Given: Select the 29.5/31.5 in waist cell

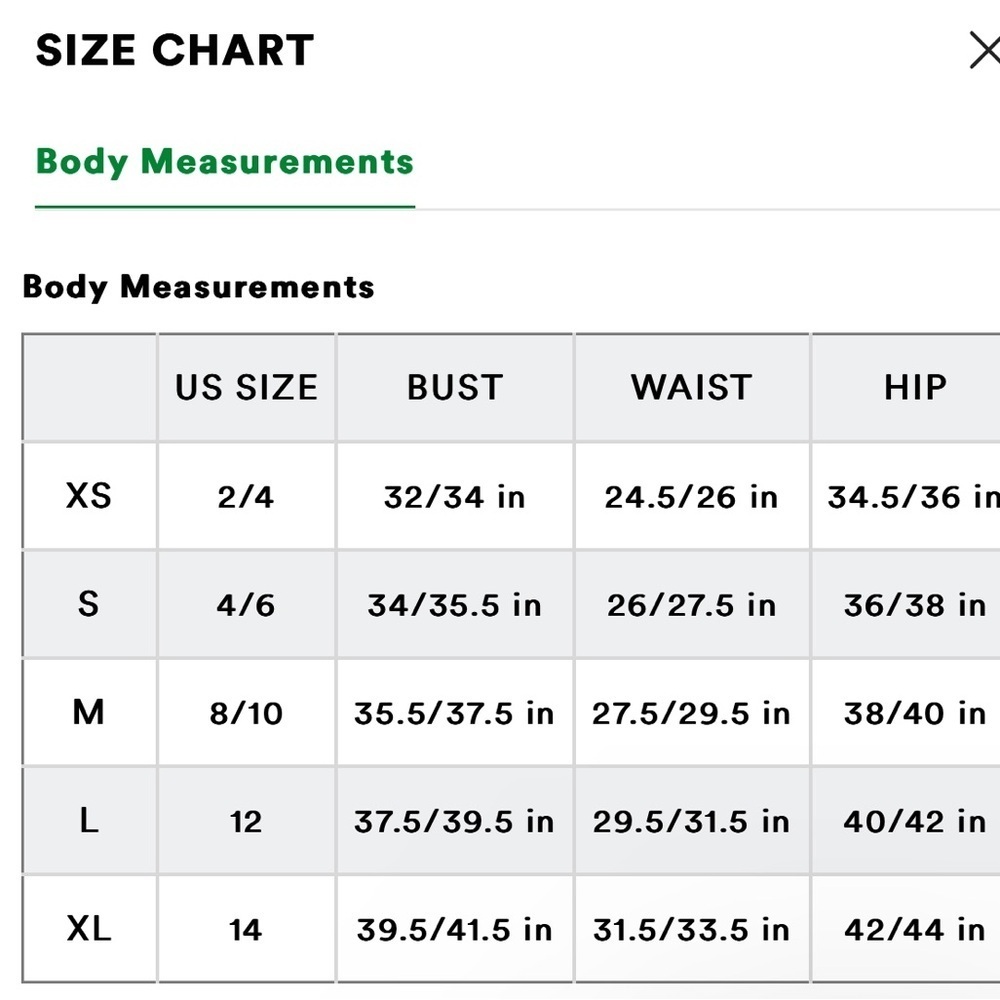Looking at the screenshot, I should tap(691, 822).
